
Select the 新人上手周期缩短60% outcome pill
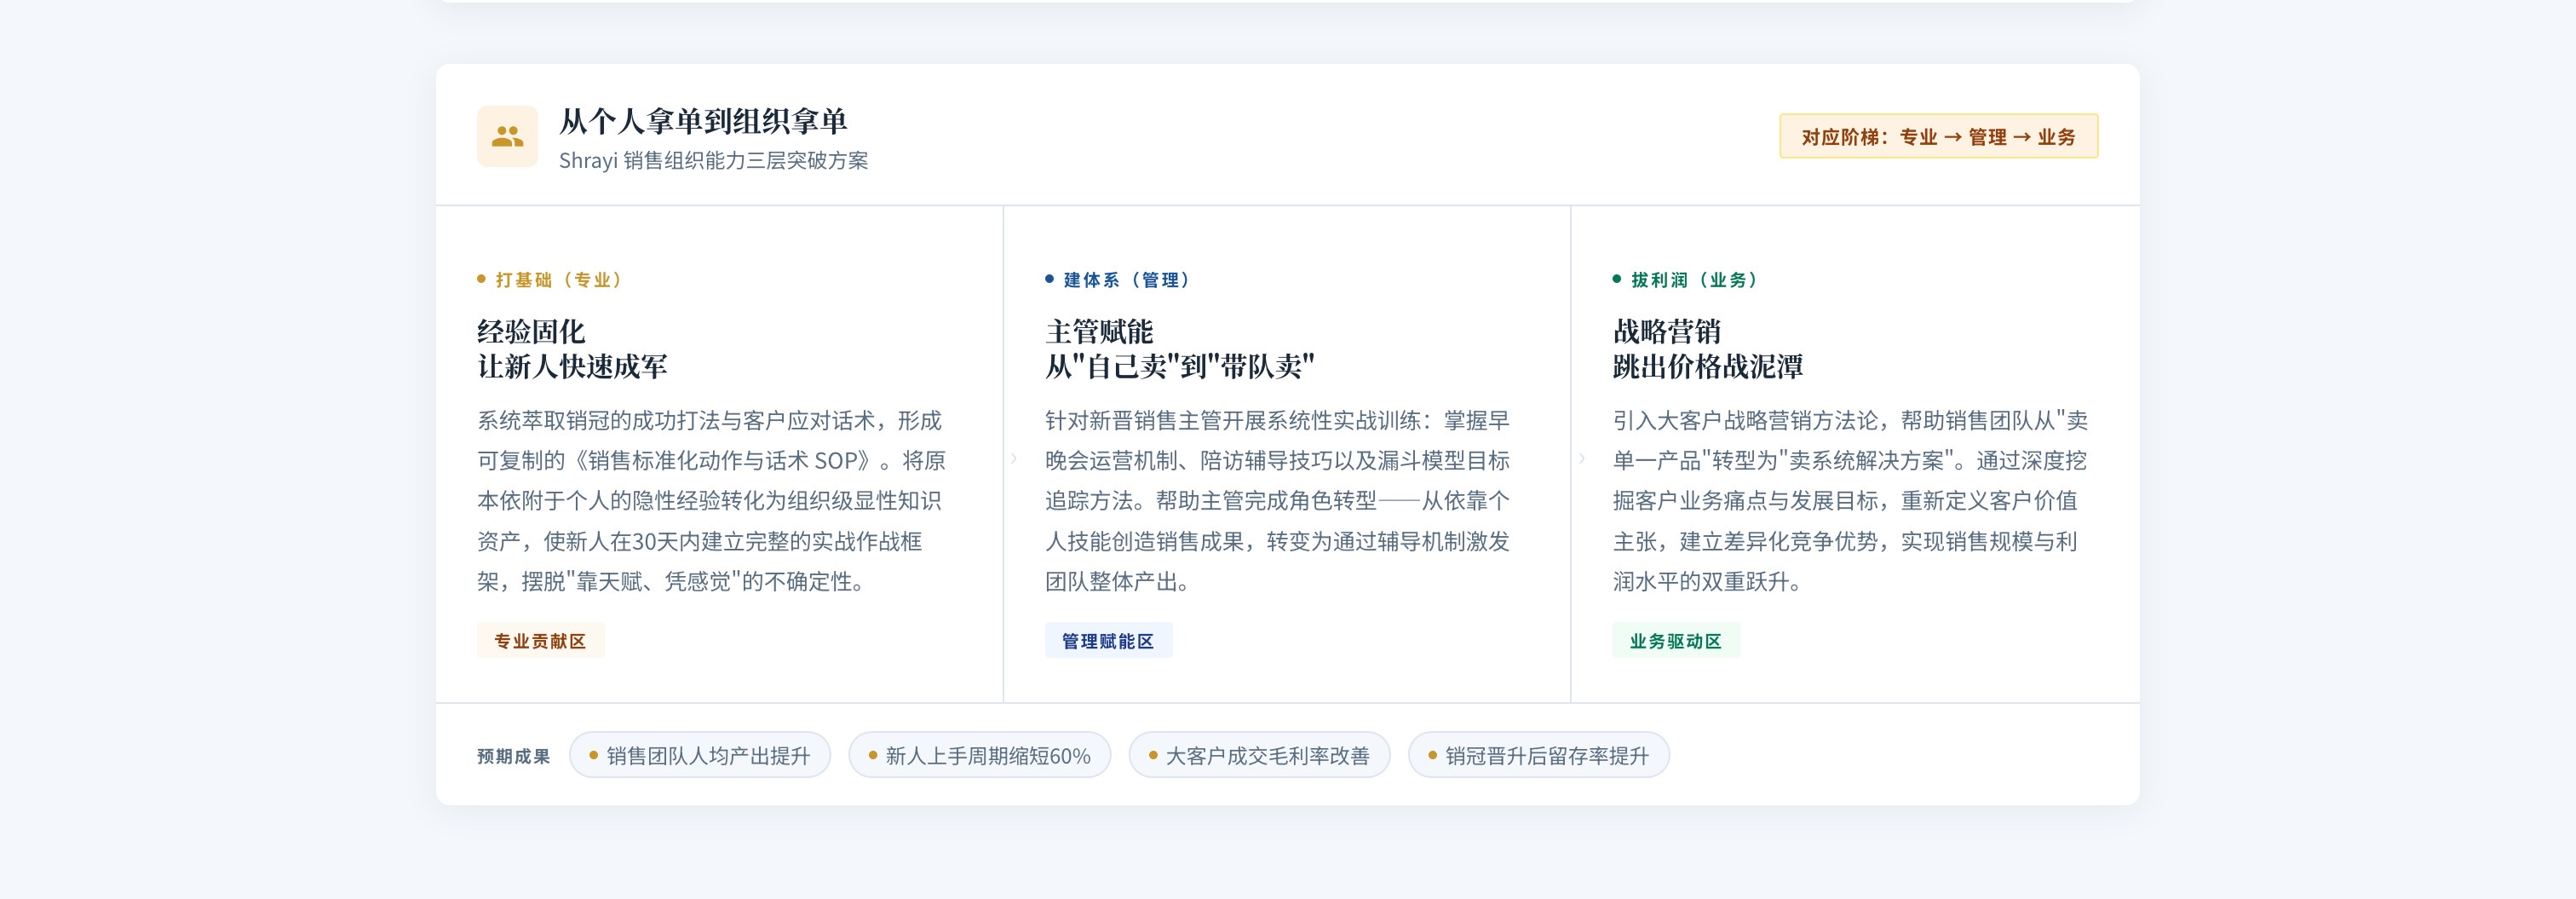pyautogui.click(x=979, y=756)
